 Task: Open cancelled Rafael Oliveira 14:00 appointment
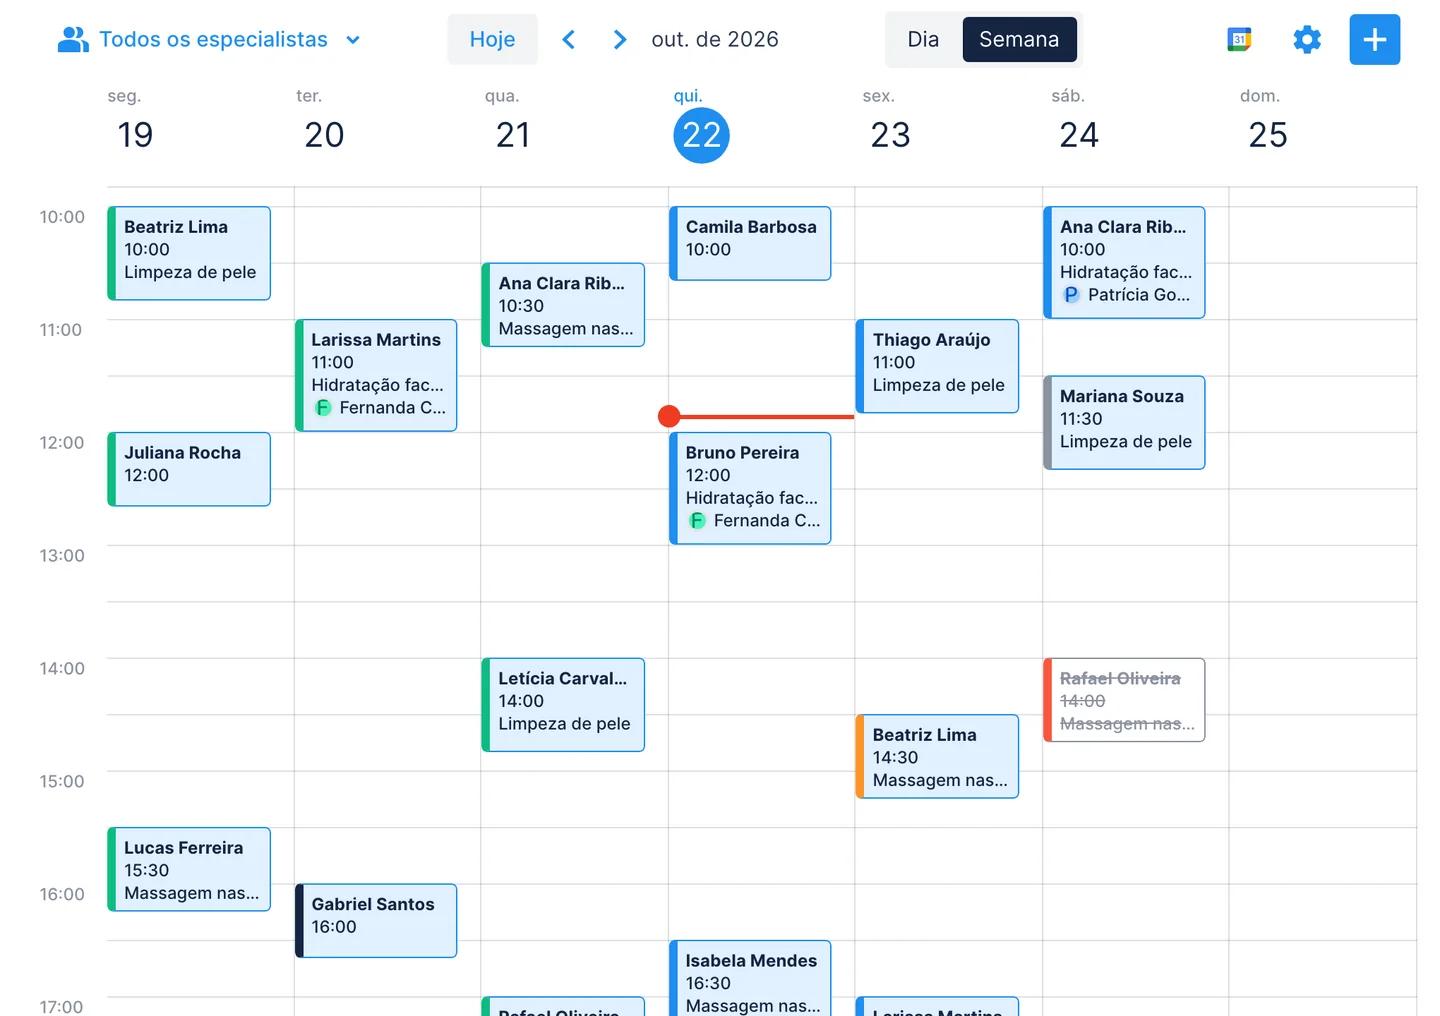pos(1124,700)
